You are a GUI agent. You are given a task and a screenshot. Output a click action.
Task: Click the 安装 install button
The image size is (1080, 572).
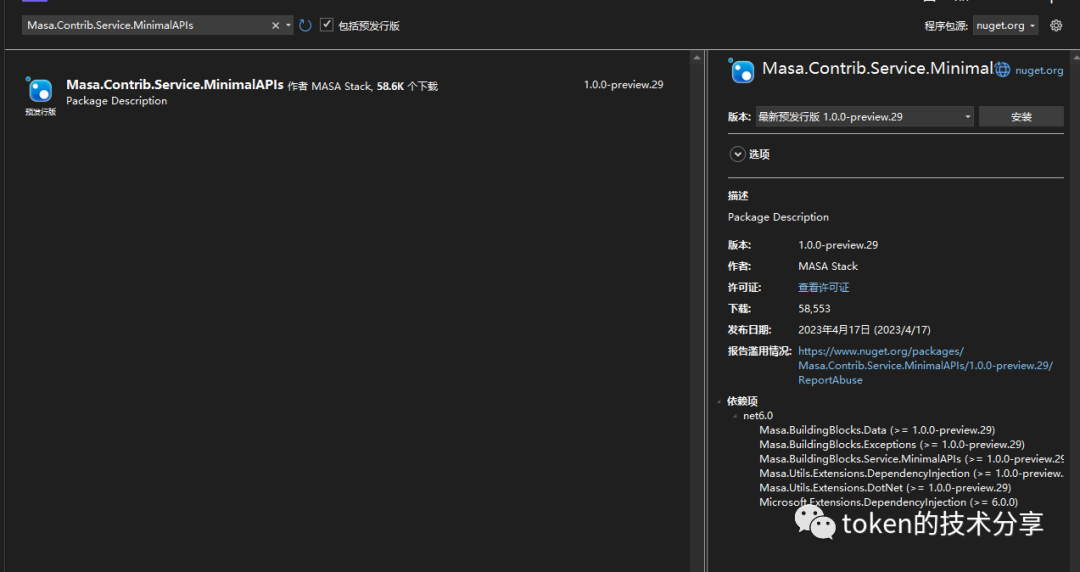coord(1020,117)
